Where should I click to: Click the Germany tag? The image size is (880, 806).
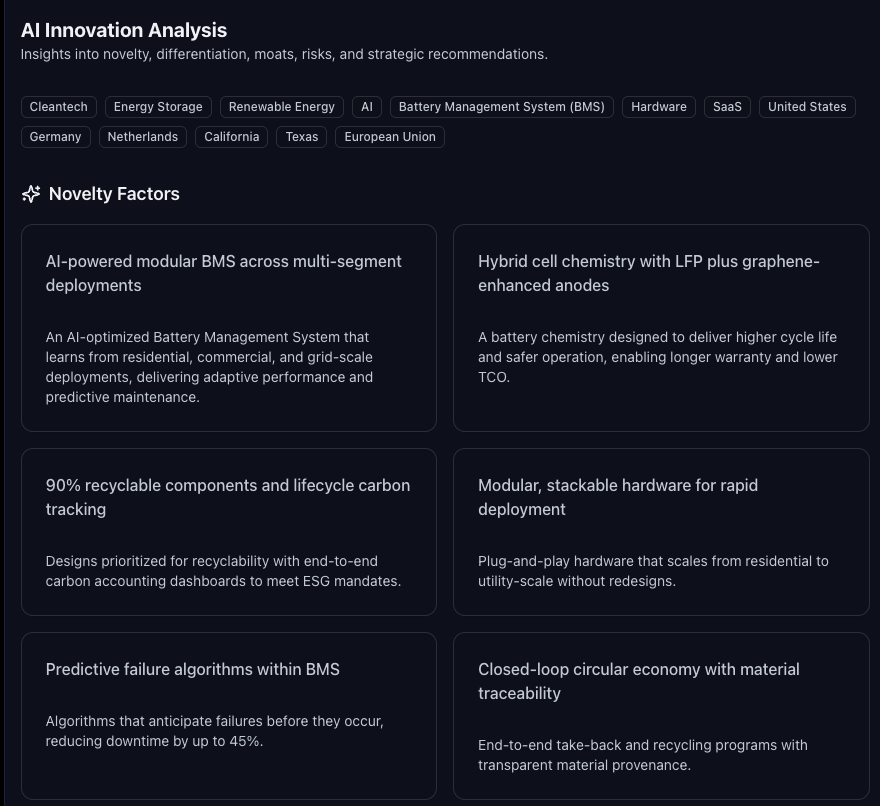pos(56,137)
